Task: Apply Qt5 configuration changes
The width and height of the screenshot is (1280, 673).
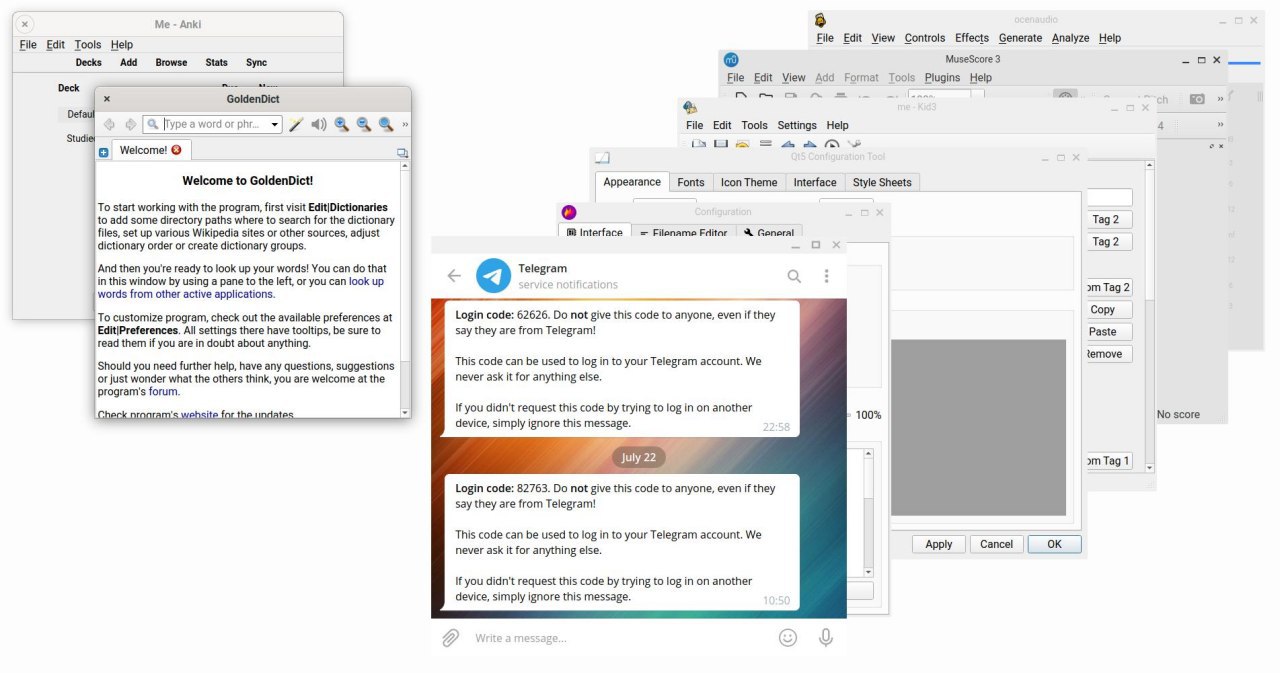Action: click(x=939, y=544)
